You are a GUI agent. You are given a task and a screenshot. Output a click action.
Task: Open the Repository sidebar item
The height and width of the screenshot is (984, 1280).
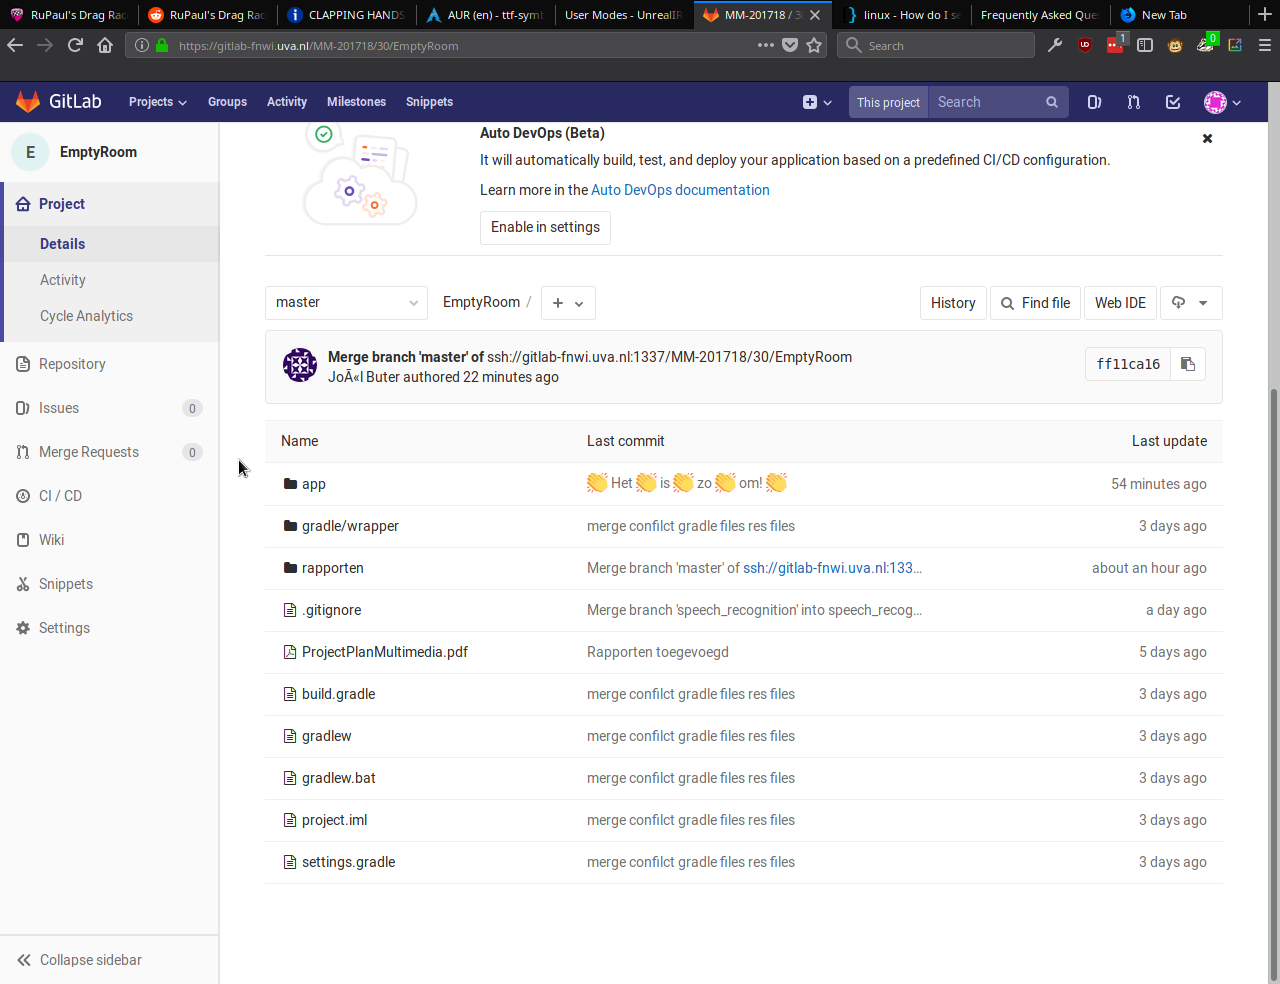point(72,364)
